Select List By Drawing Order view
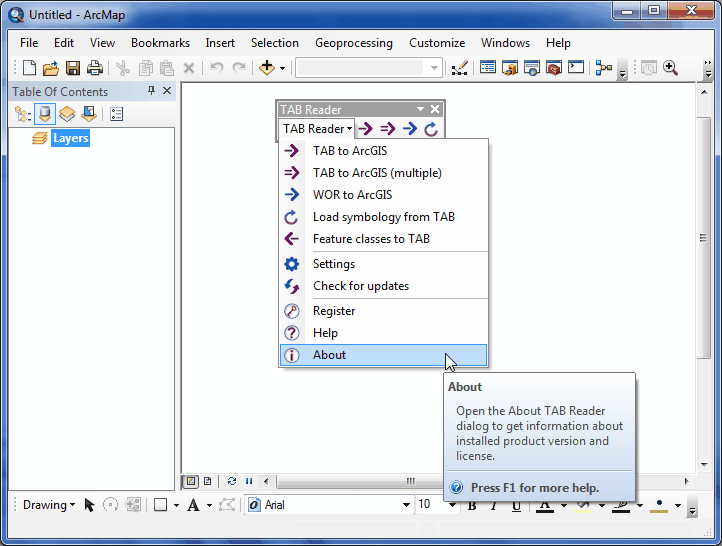The width and height of the screenshot is (722, 546). [22, 114]
